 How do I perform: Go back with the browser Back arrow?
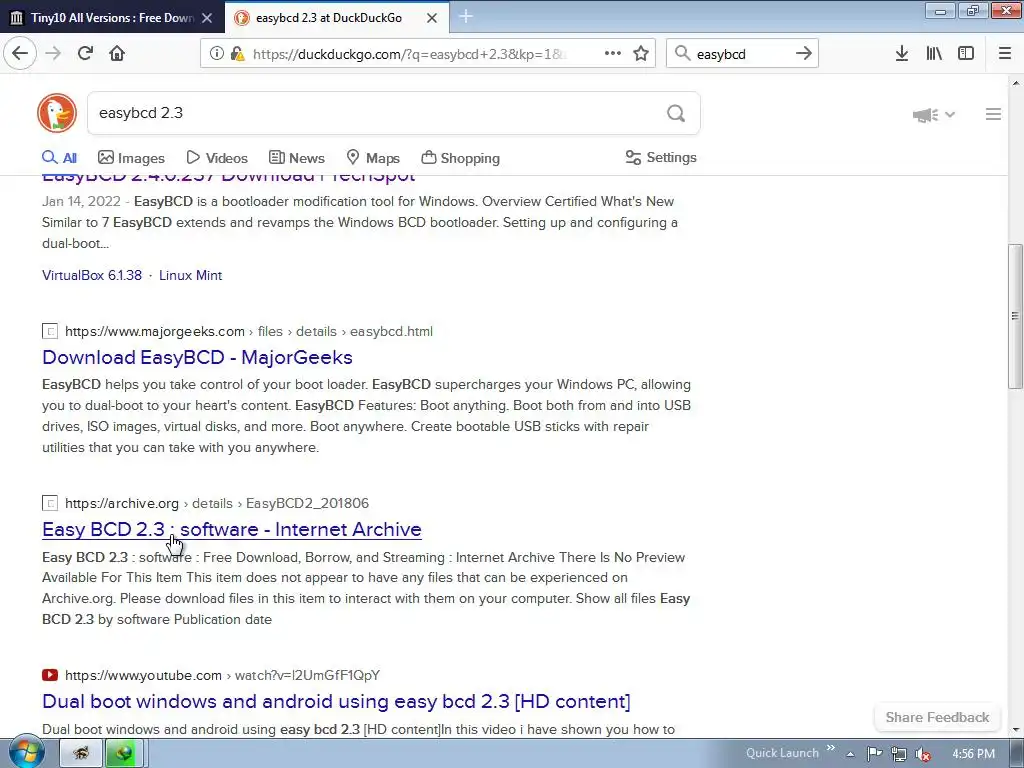click(20, 53)
